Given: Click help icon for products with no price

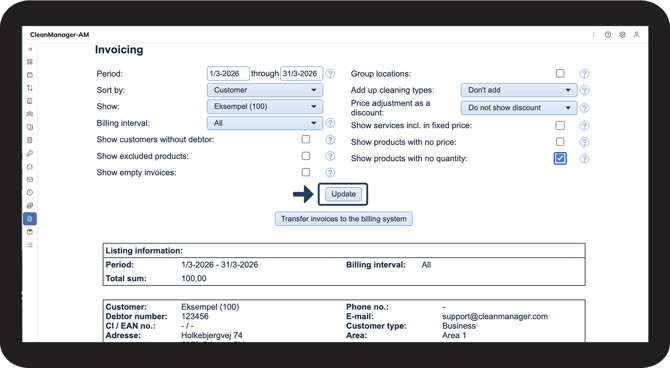Looking at the screenshot, I should tap(584, 142).
